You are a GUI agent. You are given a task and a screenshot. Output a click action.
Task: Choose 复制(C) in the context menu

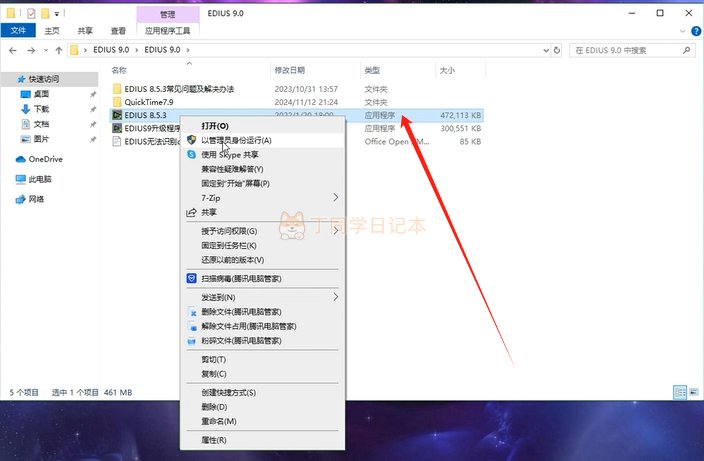point(263,373)
